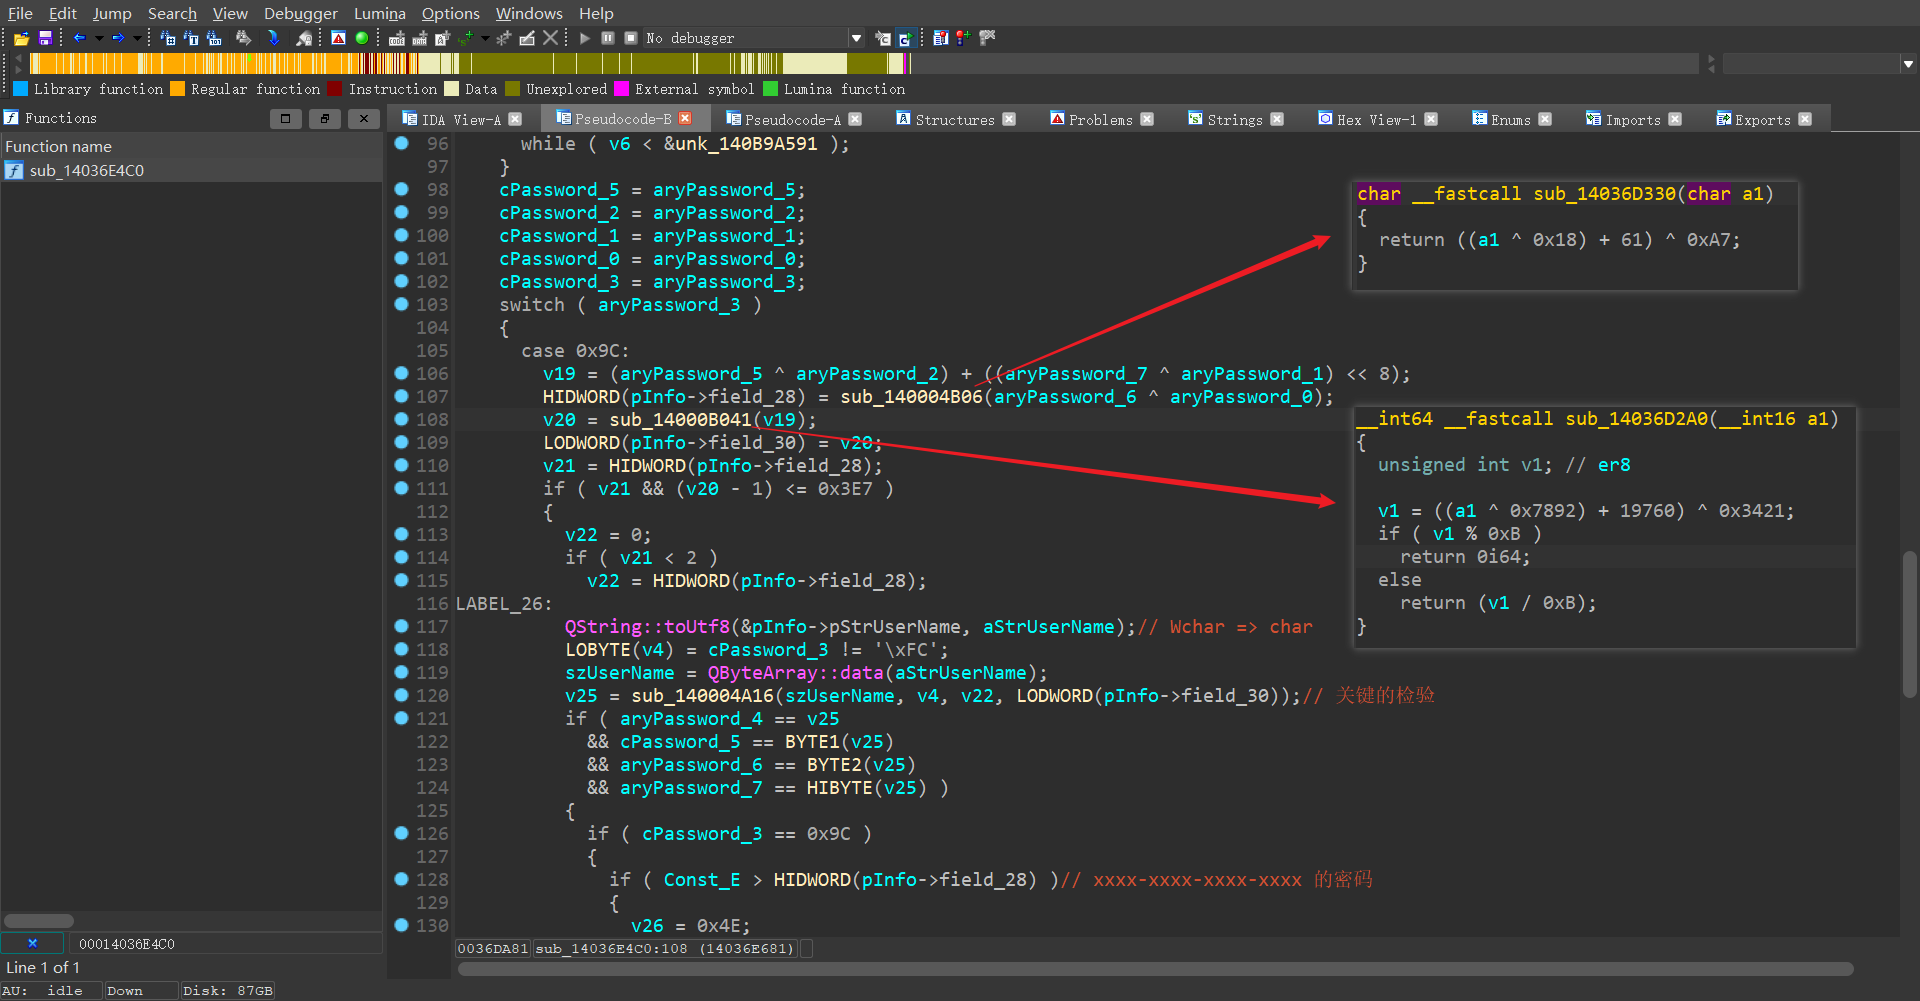Click the Save database icon
The image size is (1920, 1001).
point(45,38)
